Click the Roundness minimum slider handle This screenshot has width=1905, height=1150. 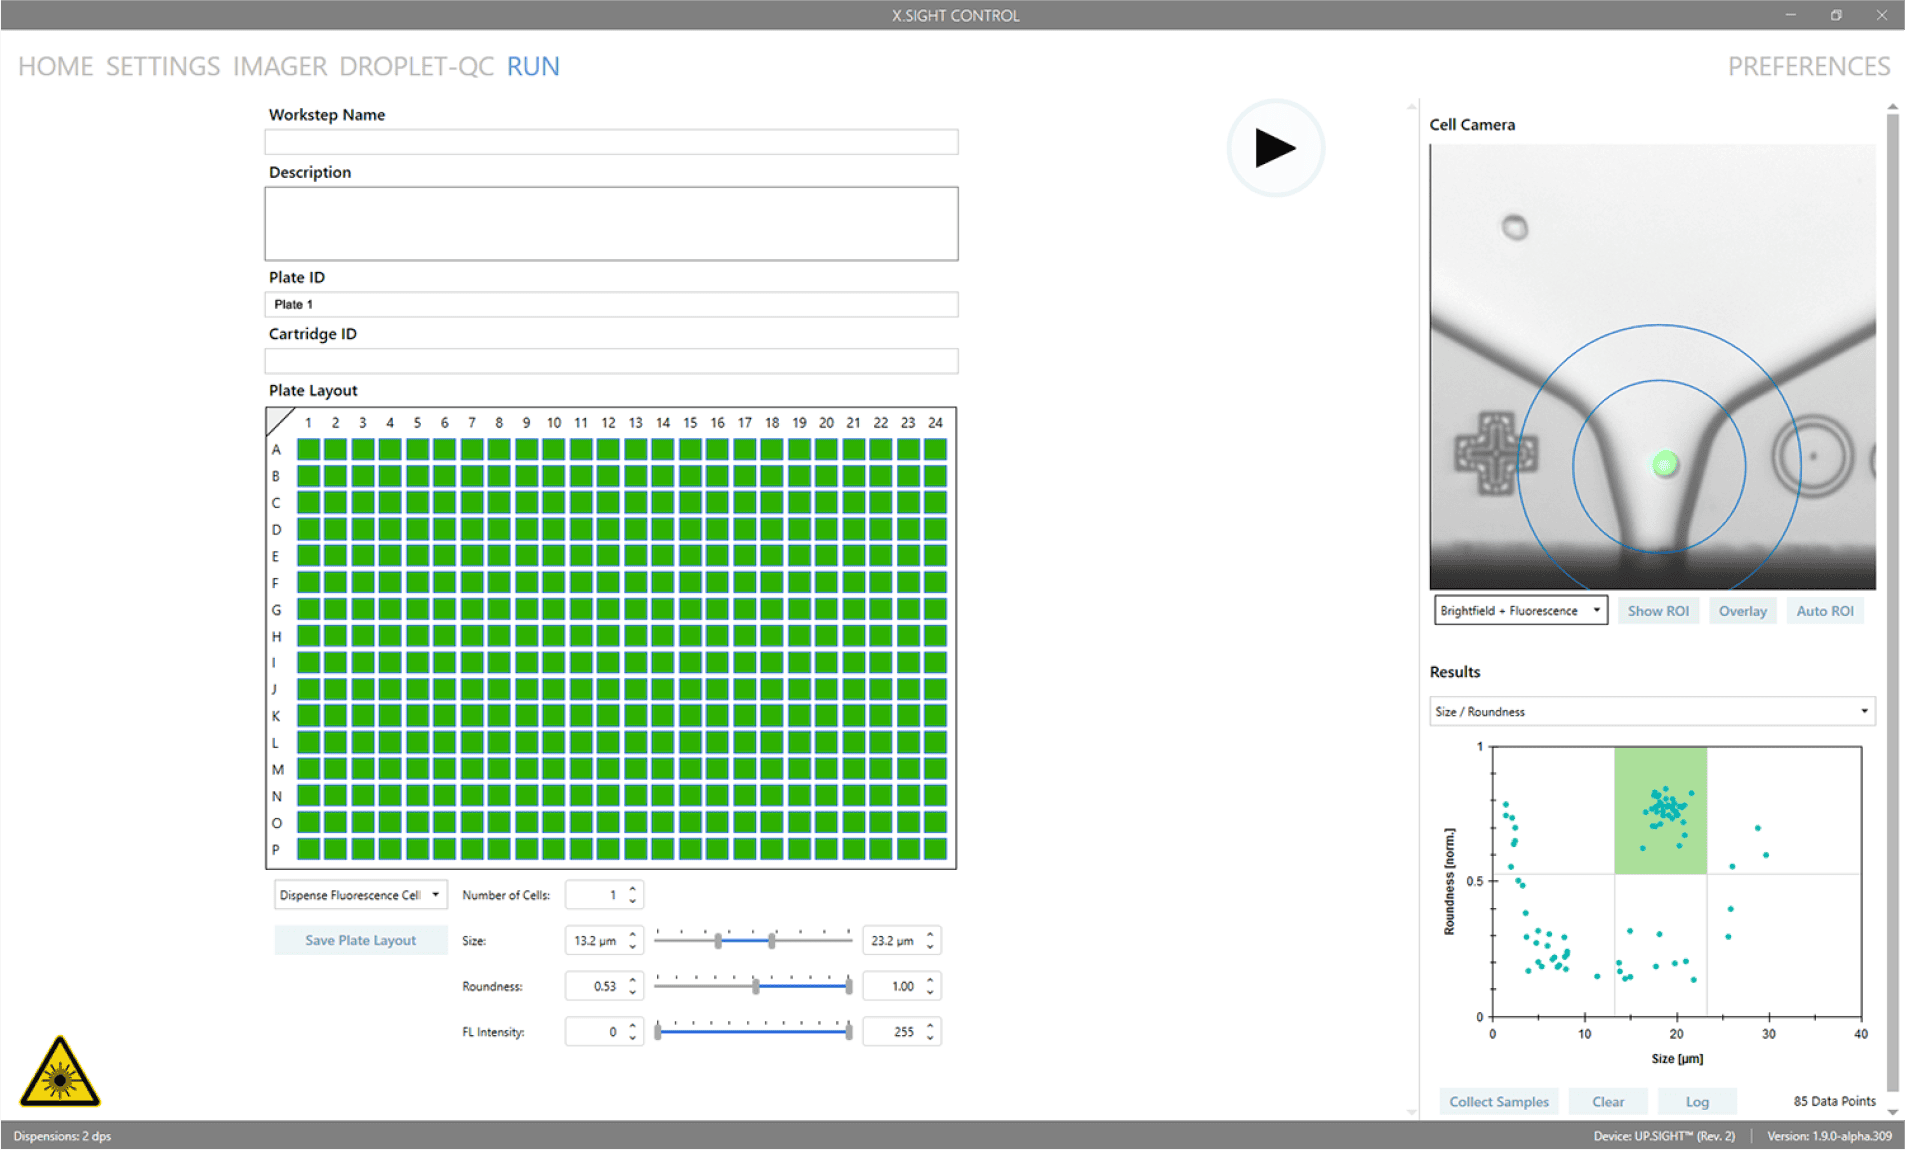tap(756, 986)
